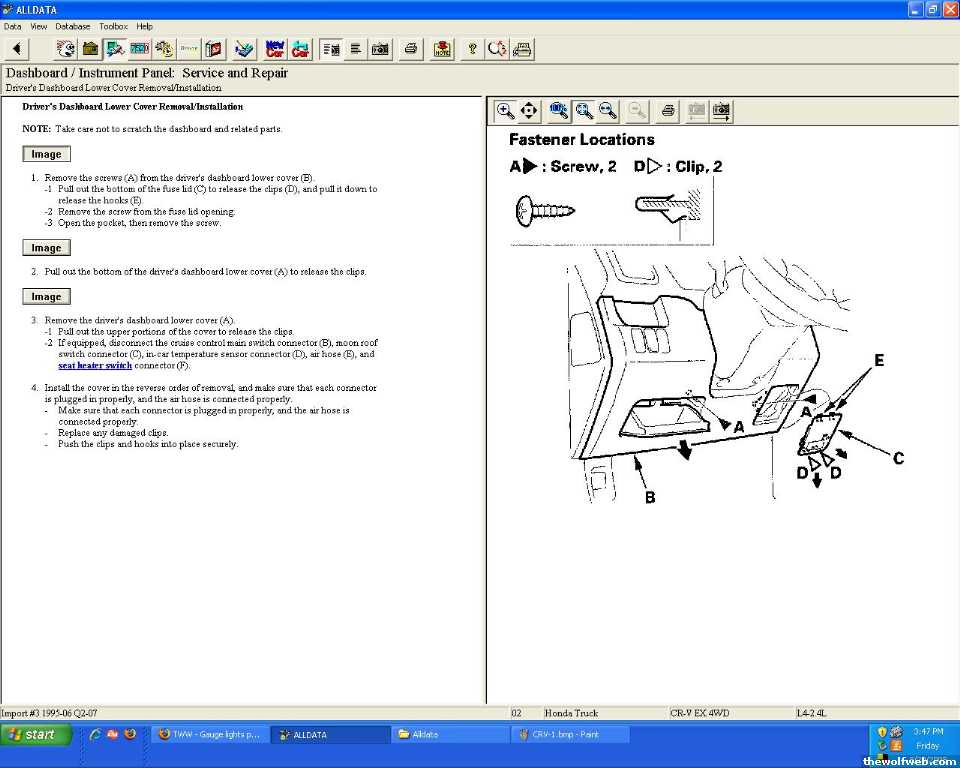Follow the seat heater switch link
The image size is (960, 768).
click(x=95, y=366)
